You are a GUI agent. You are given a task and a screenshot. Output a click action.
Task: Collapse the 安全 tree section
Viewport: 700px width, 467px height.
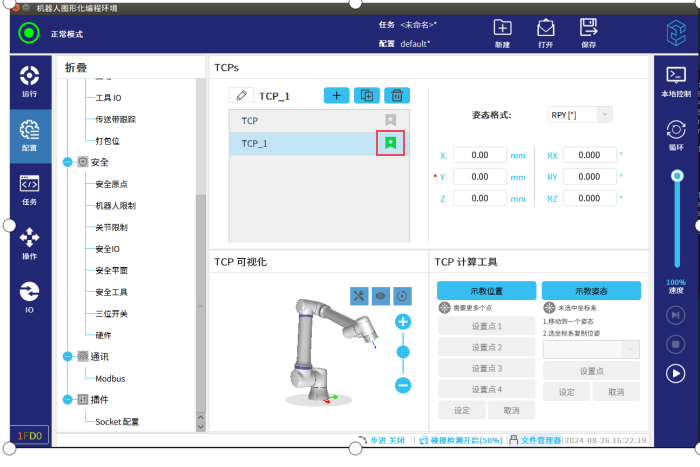[x=68, y=162]
